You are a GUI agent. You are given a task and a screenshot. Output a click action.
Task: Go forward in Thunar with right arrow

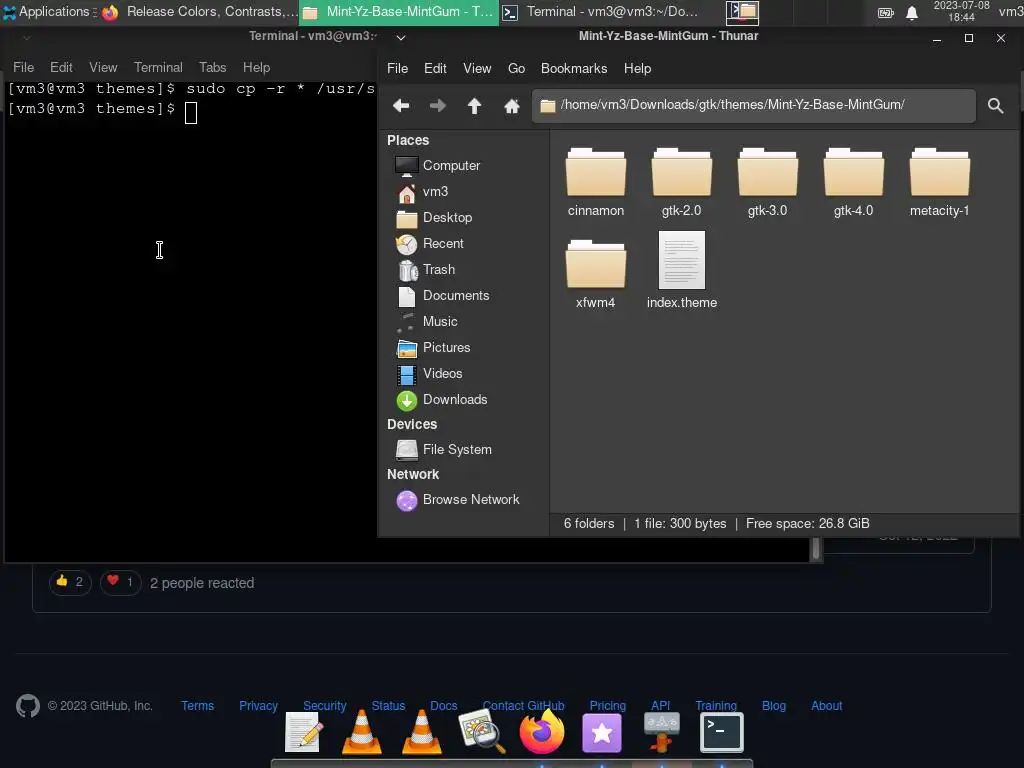click(x=438, y=105)
